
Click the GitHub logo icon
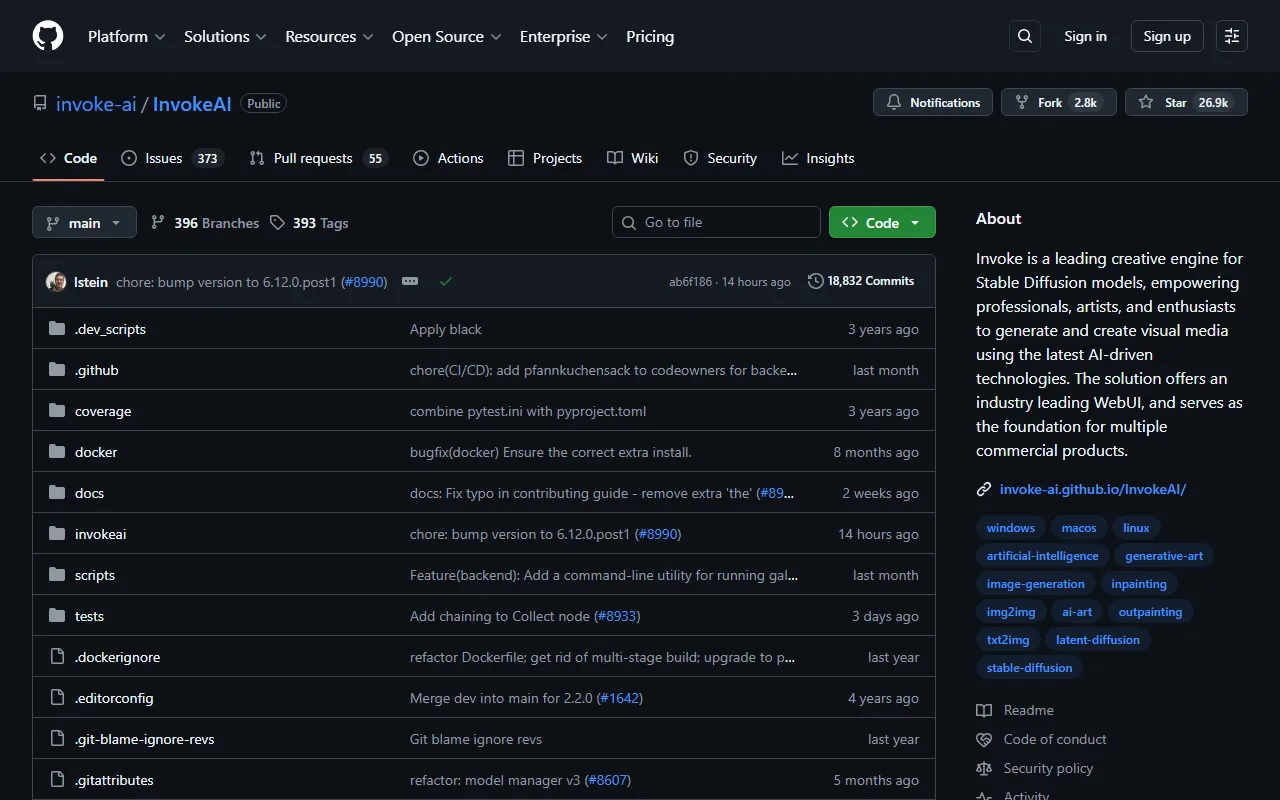click(x=48, y=36)
